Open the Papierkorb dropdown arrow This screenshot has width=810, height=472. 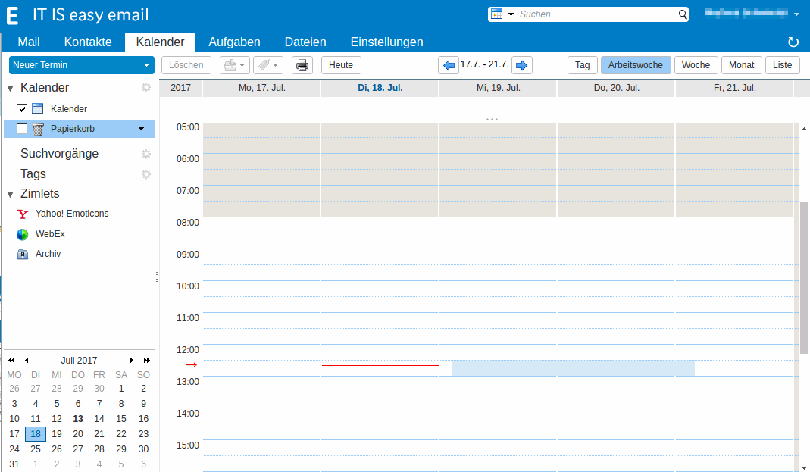click(141, 129)
